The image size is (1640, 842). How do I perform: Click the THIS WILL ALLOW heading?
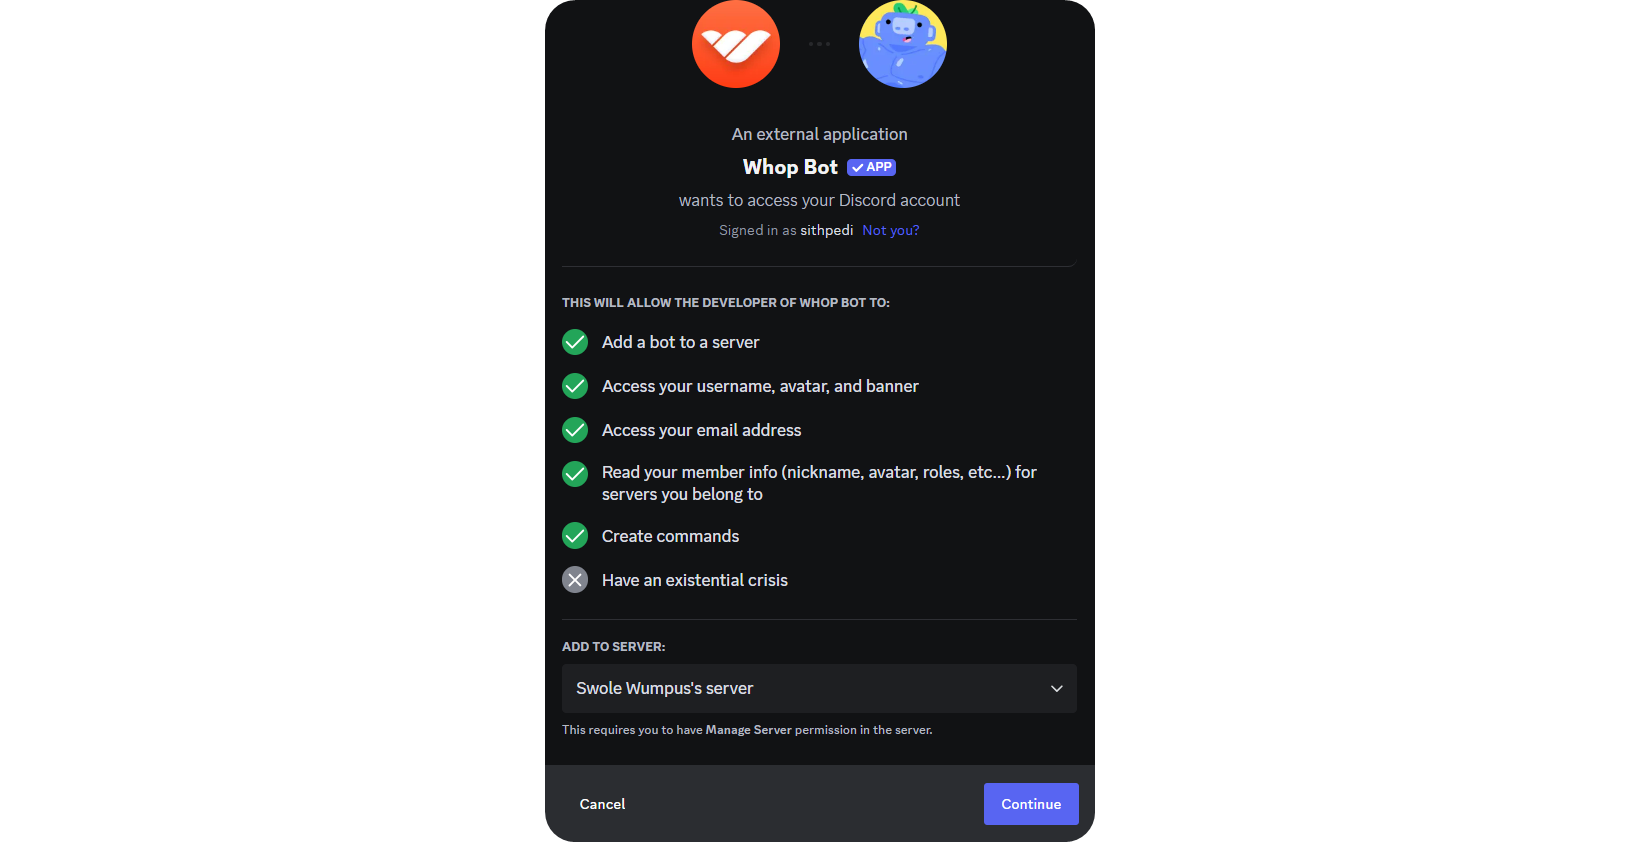tap(725, 302)
